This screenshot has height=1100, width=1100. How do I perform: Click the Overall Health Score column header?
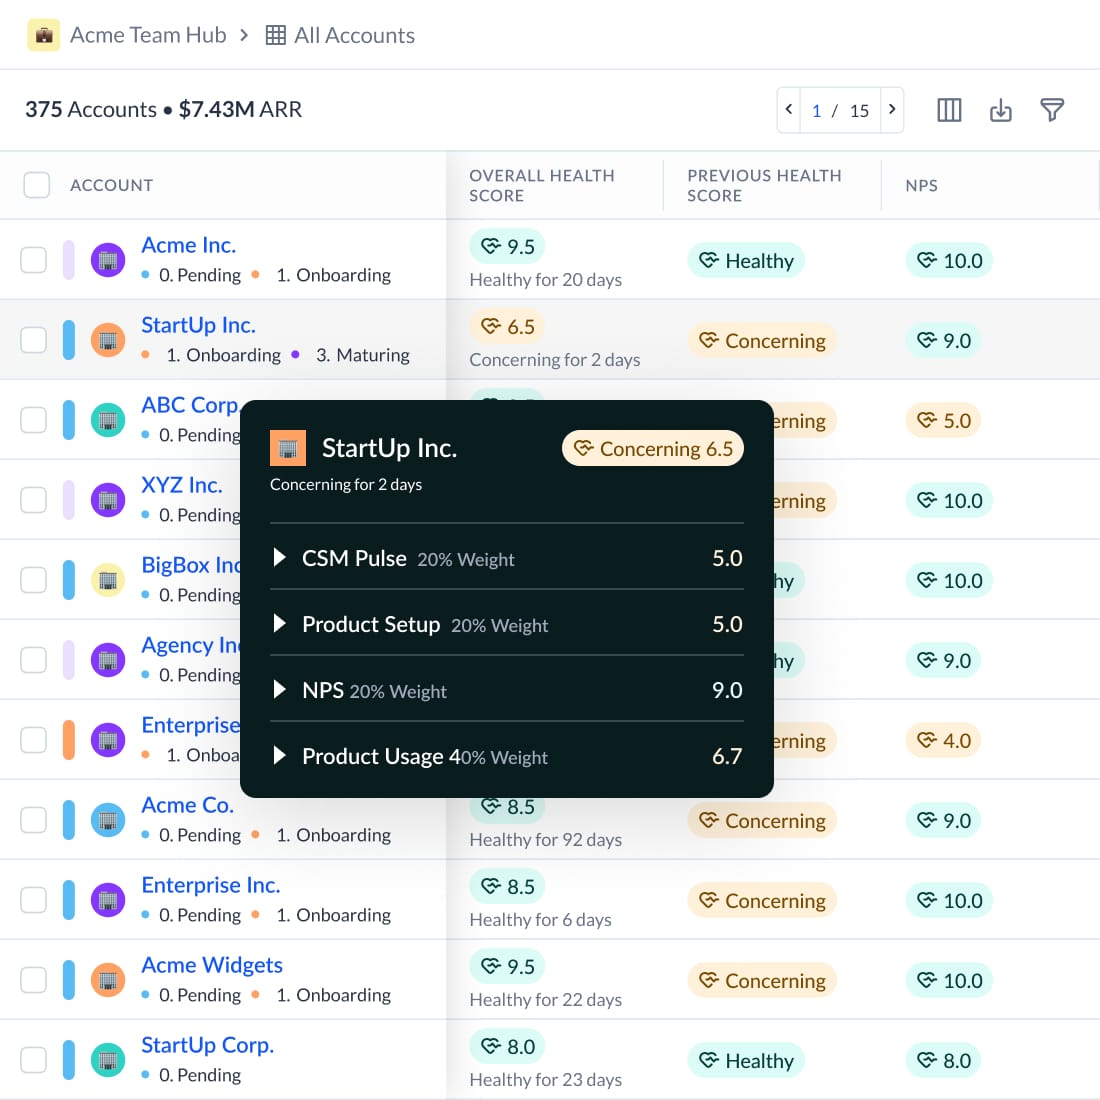[x=542, y=185]
